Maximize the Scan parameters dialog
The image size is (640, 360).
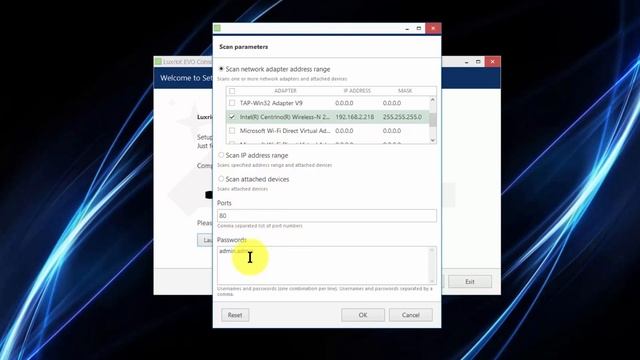click(x=418, y=28)
